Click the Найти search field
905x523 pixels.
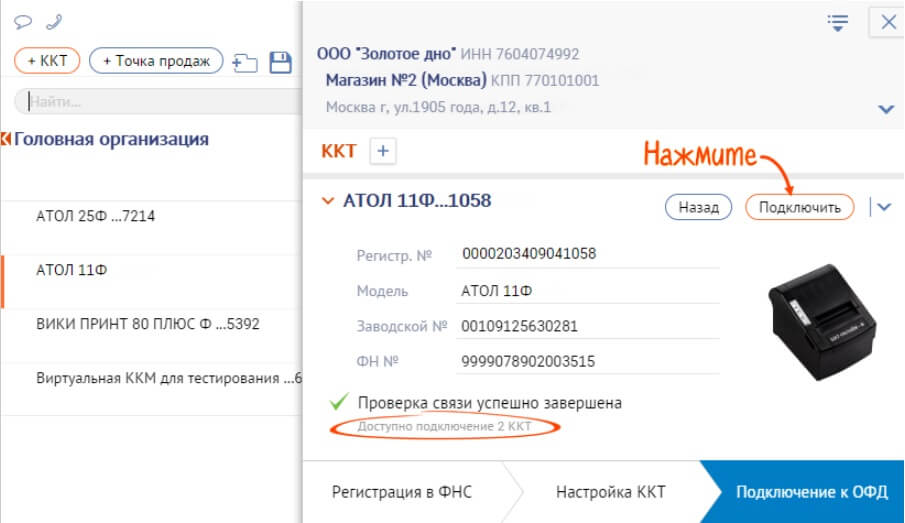160,101
